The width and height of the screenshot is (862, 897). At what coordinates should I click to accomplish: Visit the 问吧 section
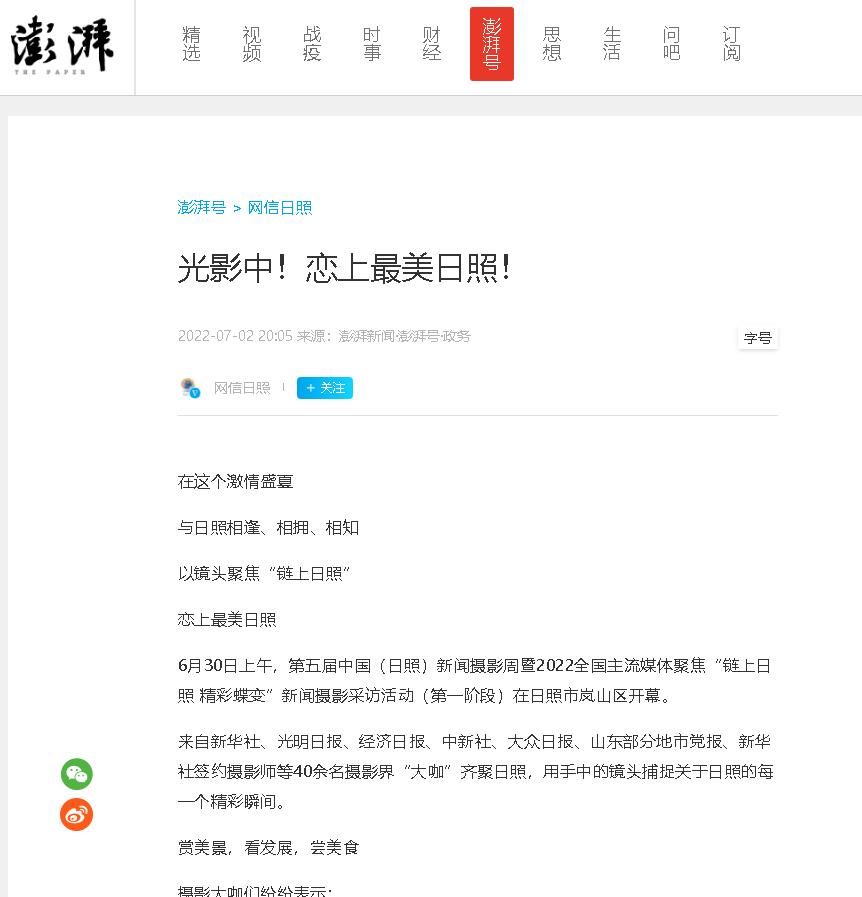[672, 44]
